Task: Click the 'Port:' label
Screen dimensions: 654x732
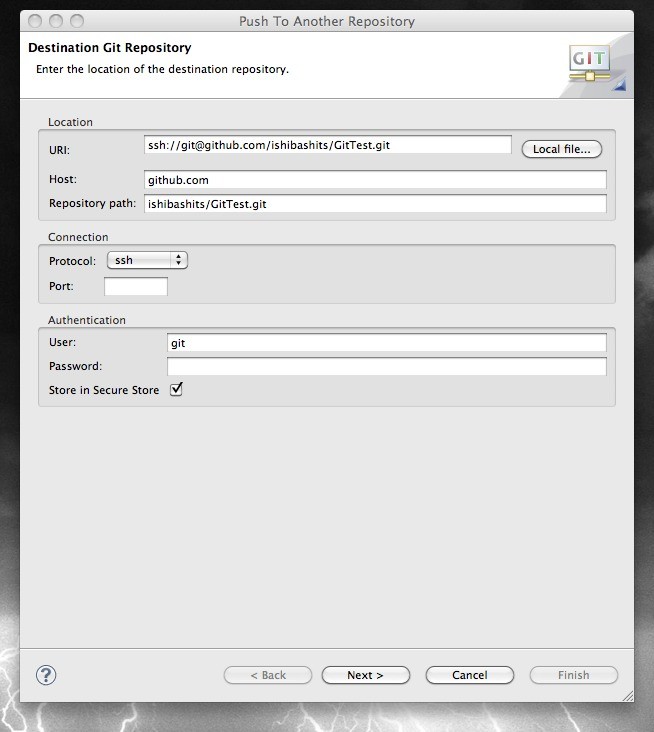Action: tap(61, 286)
